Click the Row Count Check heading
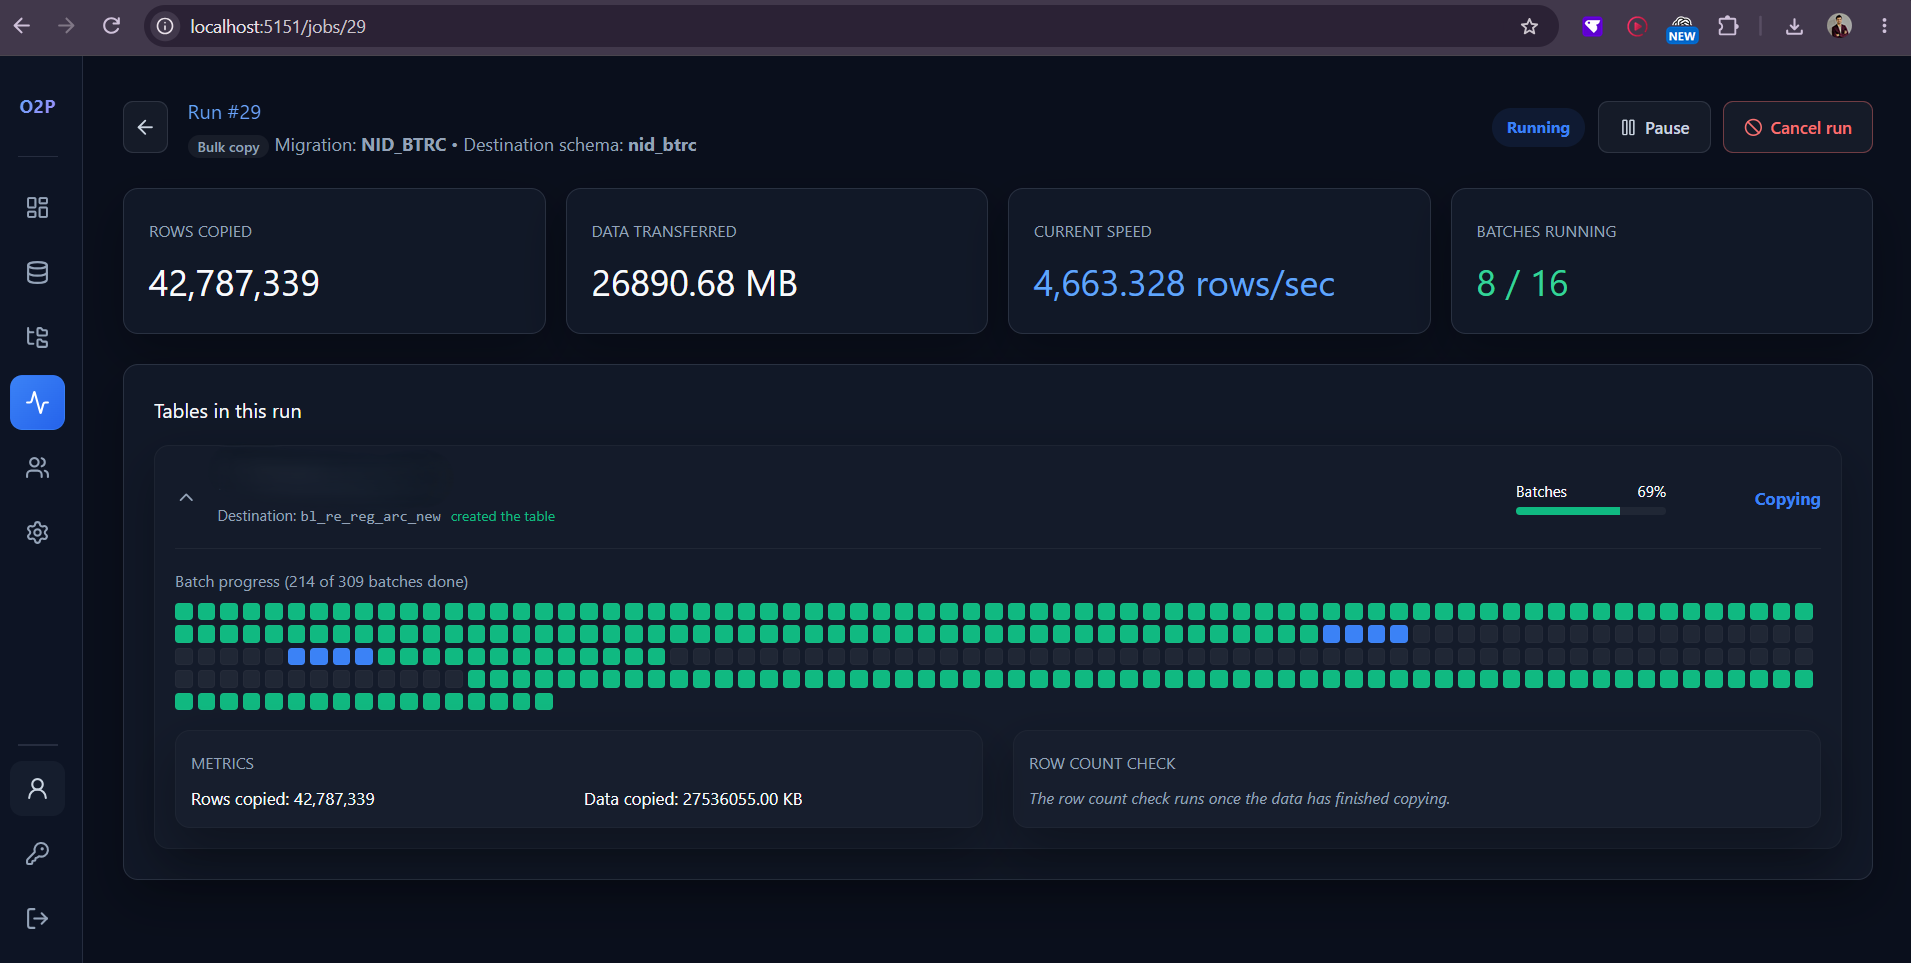Viewport: 1911px width, 963px height. point(1102,763)
